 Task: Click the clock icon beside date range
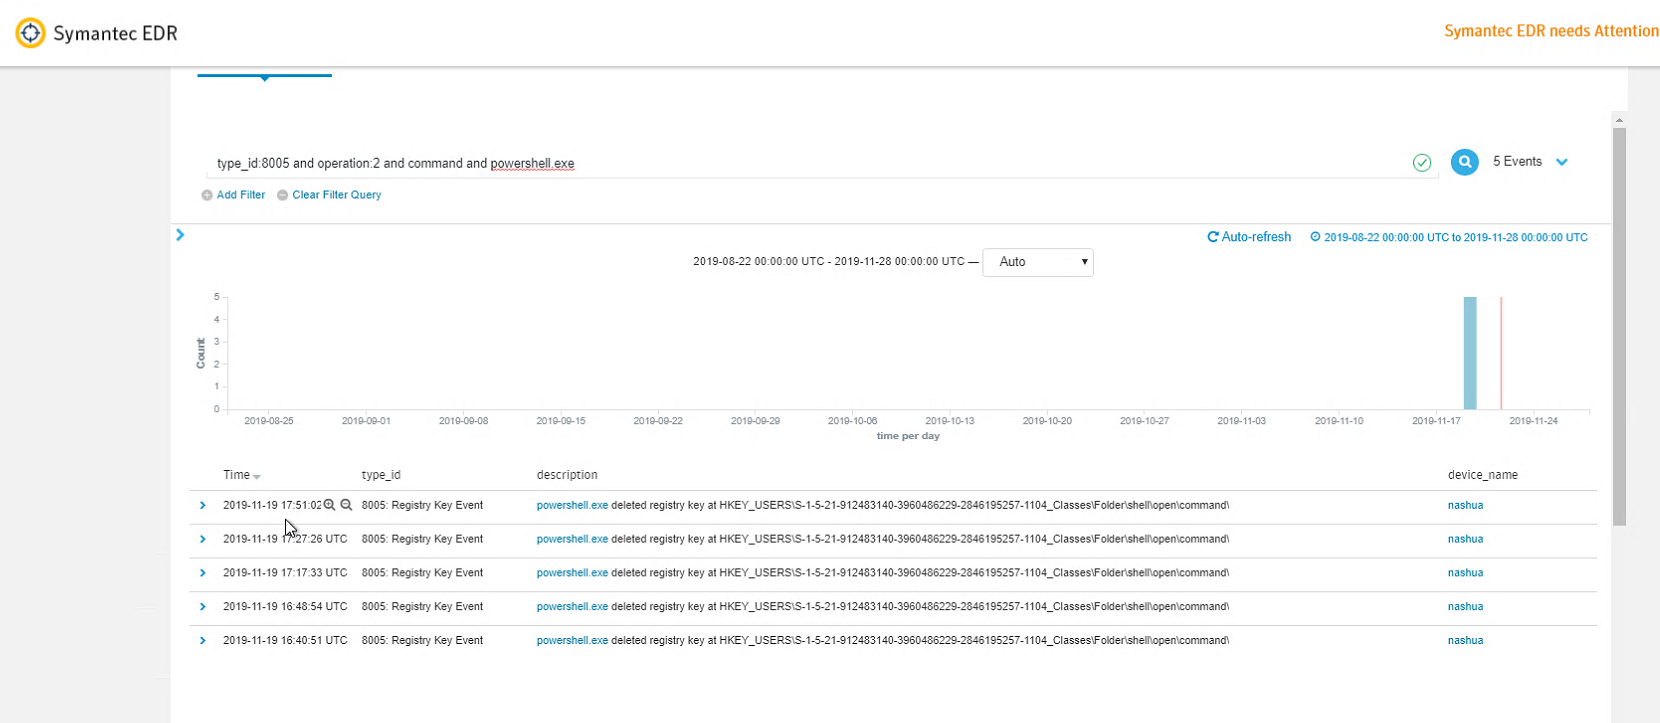coord(1315,237)
